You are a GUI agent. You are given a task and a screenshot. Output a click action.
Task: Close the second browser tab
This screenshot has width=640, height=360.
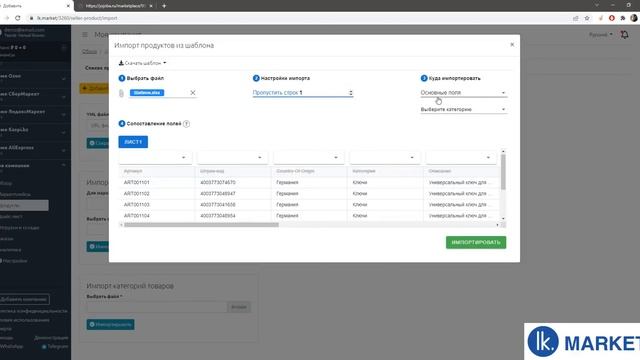coord(151,6)
